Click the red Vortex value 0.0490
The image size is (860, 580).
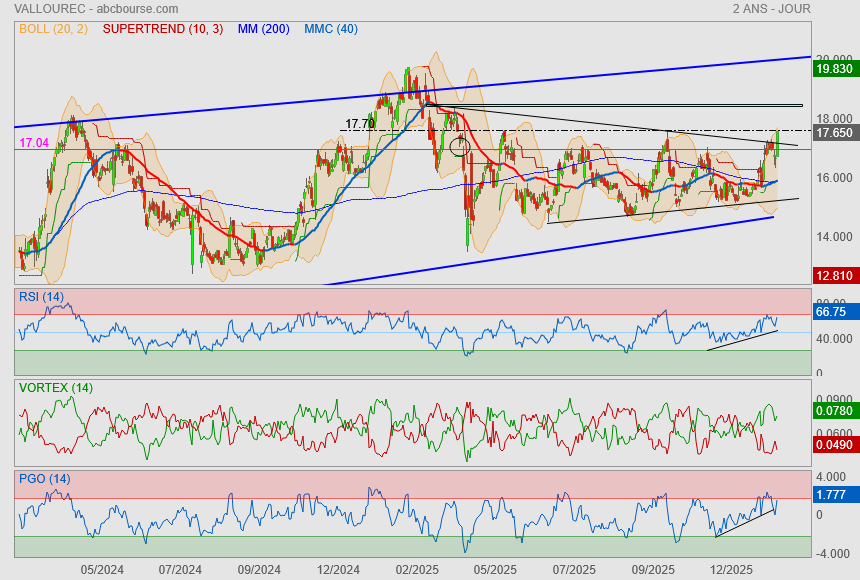[834, 446]
